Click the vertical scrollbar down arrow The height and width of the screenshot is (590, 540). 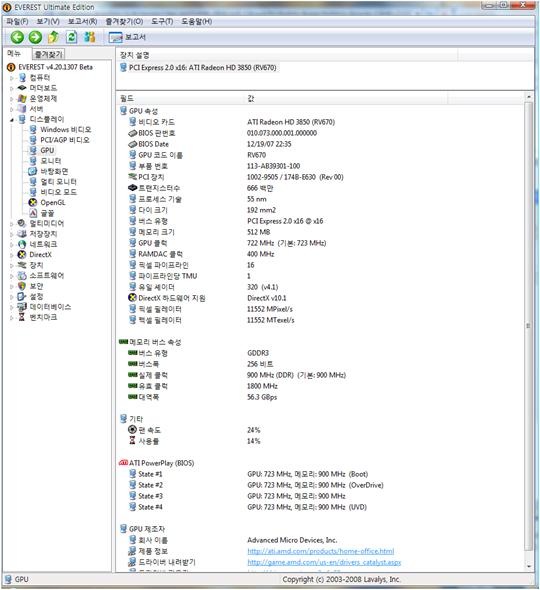click(529, 566)
